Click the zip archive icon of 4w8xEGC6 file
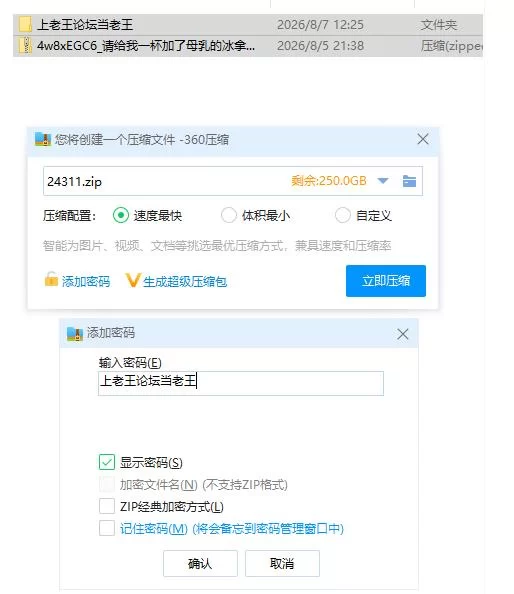 tap(25, 46)
